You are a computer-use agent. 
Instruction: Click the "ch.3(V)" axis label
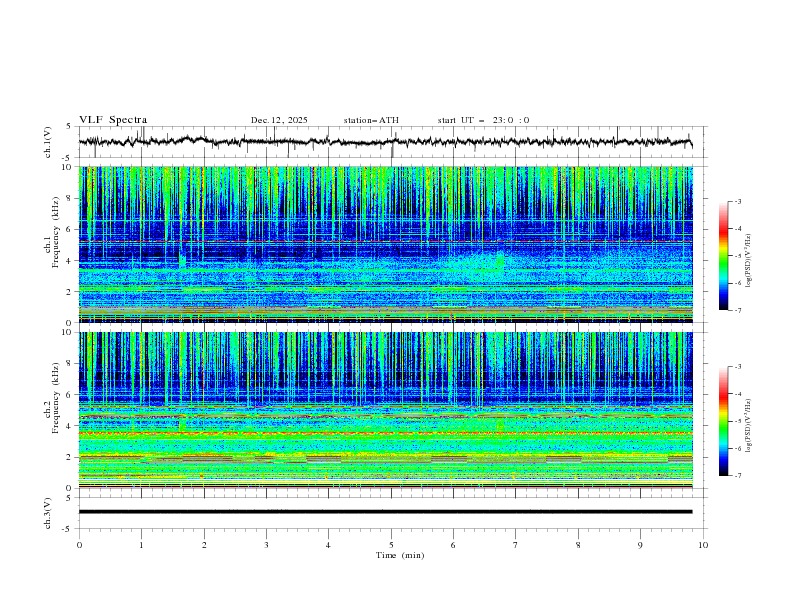coord(48,513)
